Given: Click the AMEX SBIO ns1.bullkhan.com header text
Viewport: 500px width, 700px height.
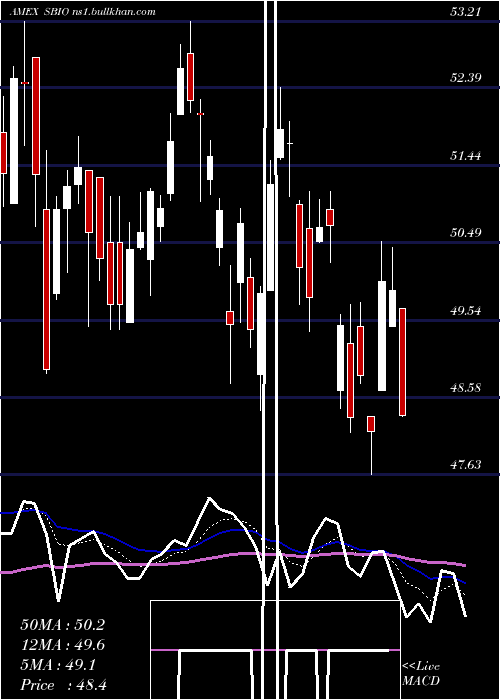Looking at the screenshot, I should (82, 12).
